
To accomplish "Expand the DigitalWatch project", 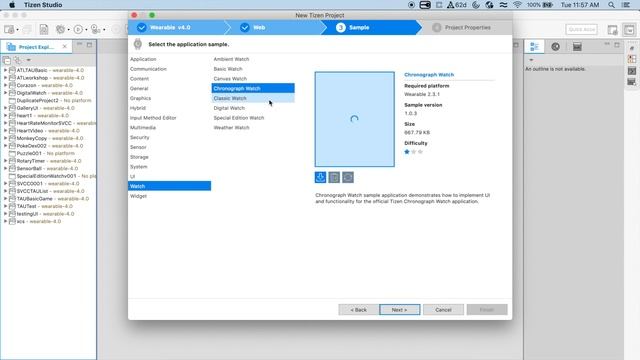I will 5,93.
